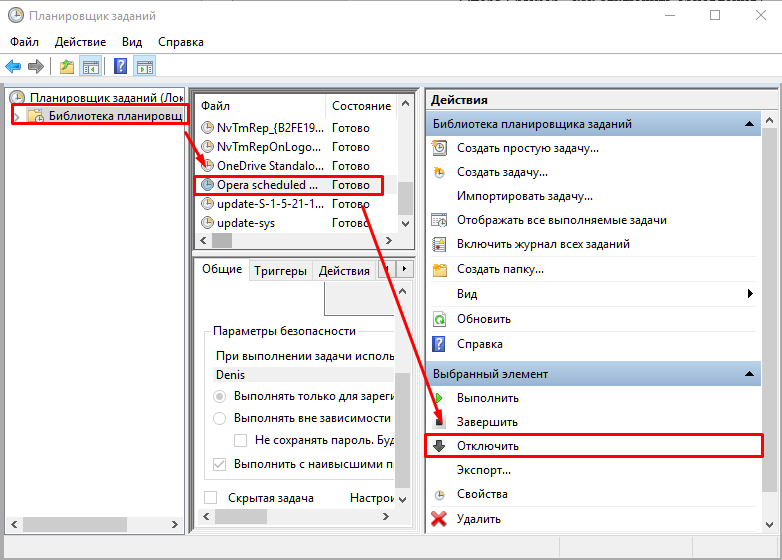Expand the Вид submenu arrow
Viewport: 782px width, 560px height.
coord(750,293)
